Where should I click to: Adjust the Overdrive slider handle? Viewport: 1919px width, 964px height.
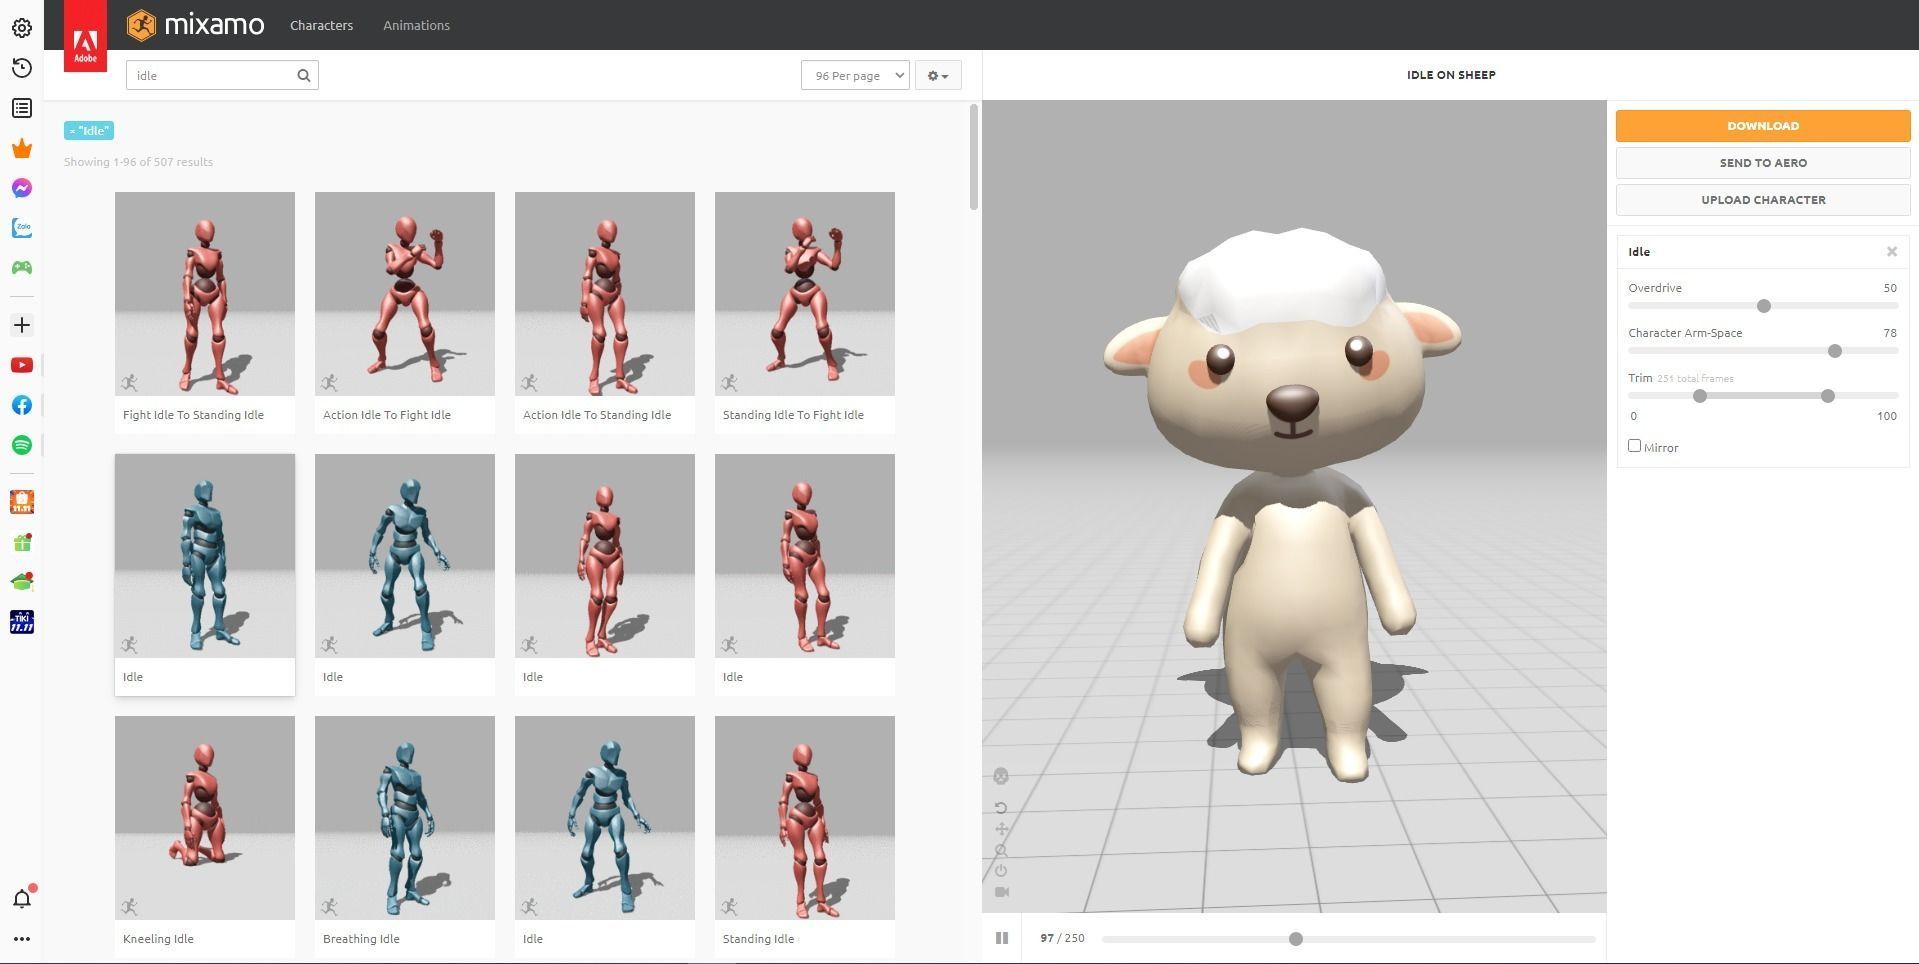1764,306
